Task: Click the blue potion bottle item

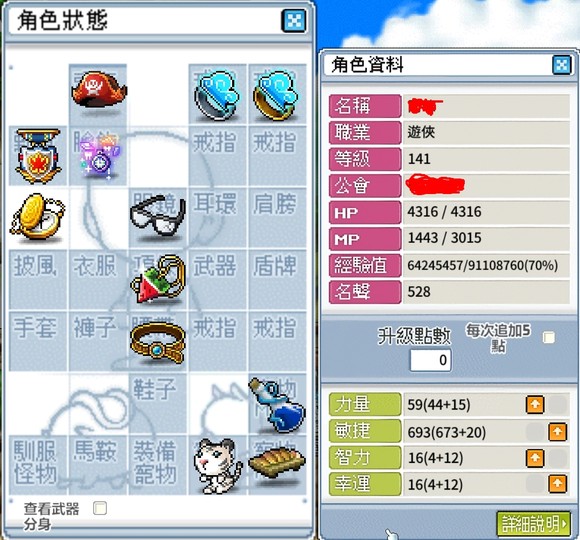Action: (x=277, y=405)
